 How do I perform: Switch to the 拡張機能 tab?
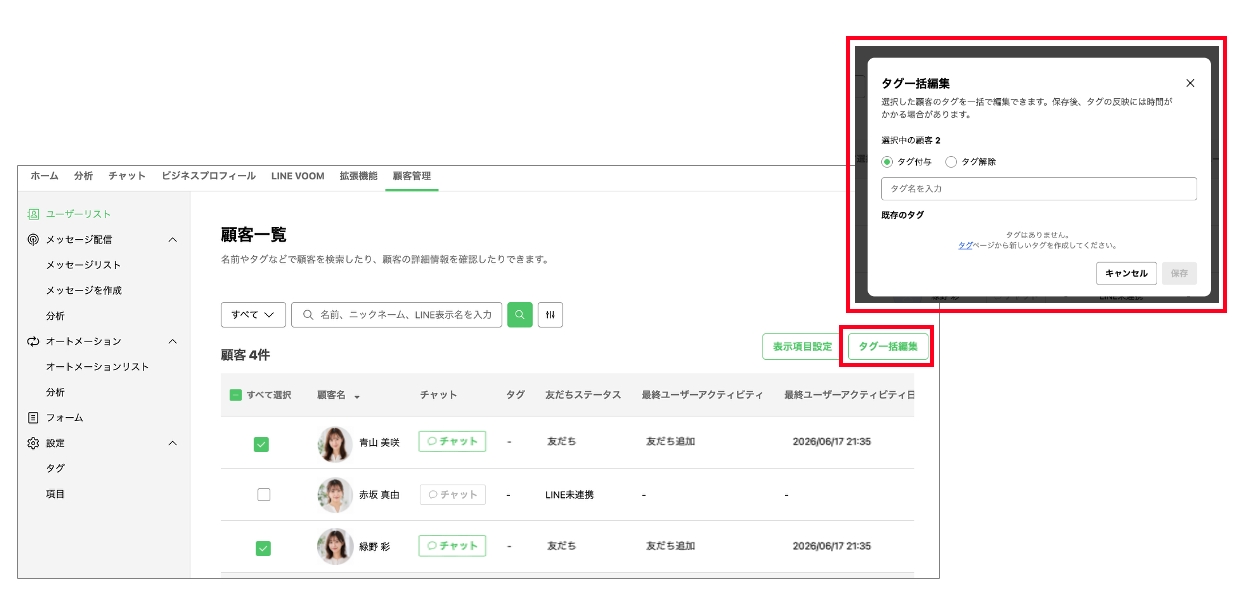coord(358,176)
